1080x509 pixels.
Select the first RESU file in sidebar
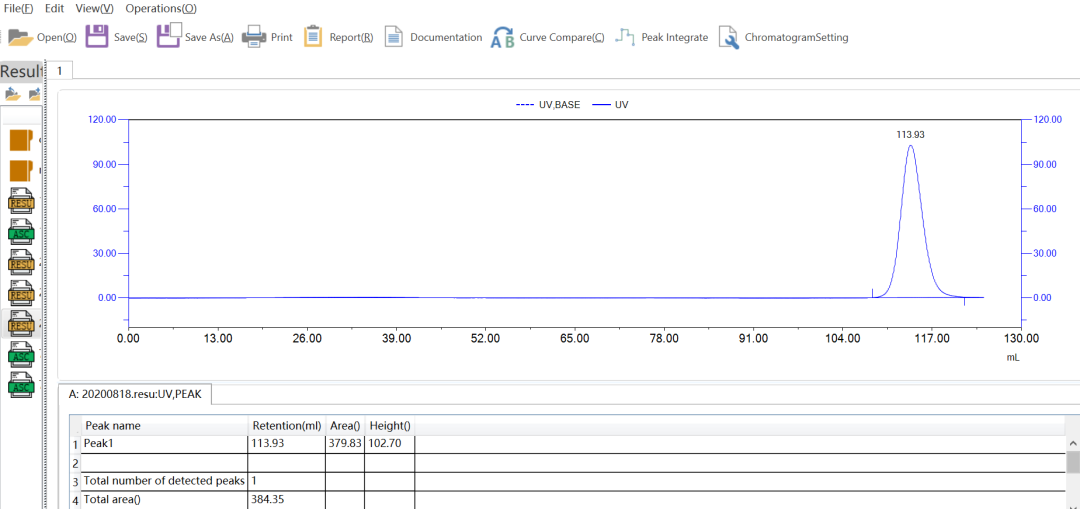(x=21, y=201)
